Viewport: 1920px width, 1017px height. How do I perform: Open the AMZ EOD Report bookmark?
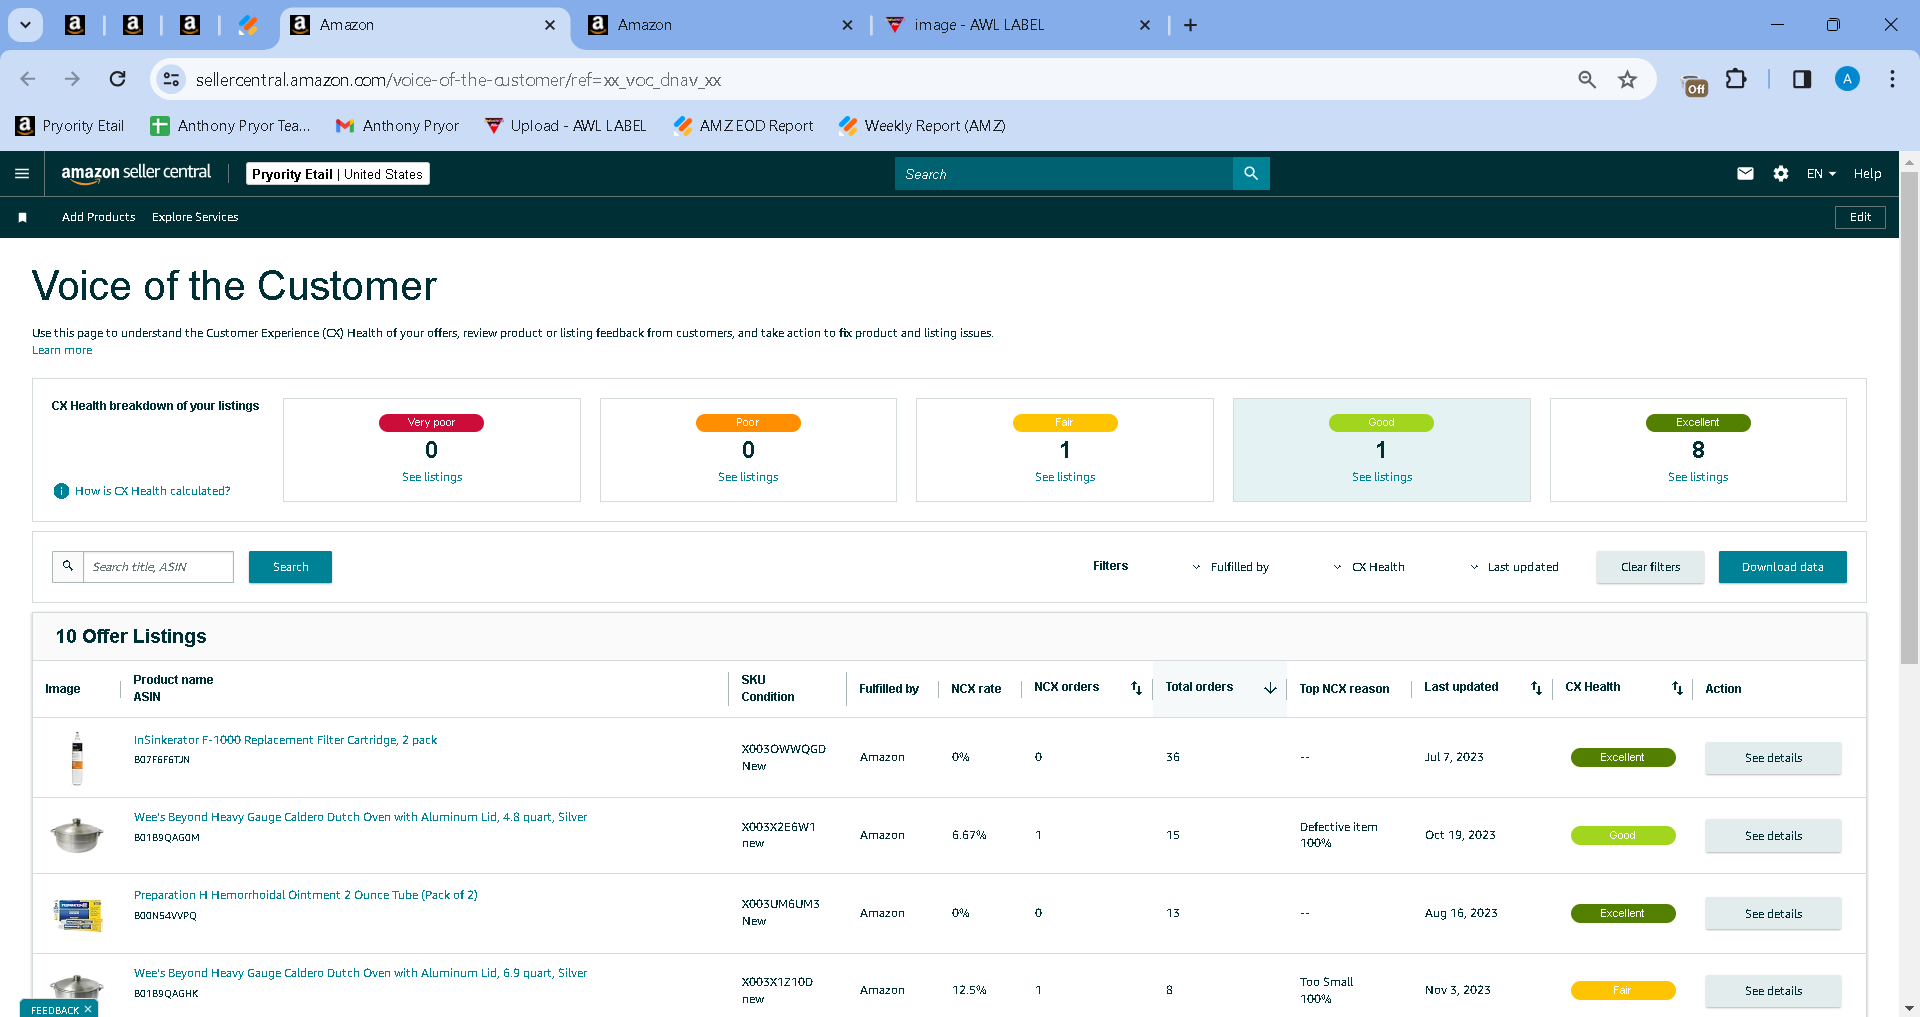tap(743, 126)
